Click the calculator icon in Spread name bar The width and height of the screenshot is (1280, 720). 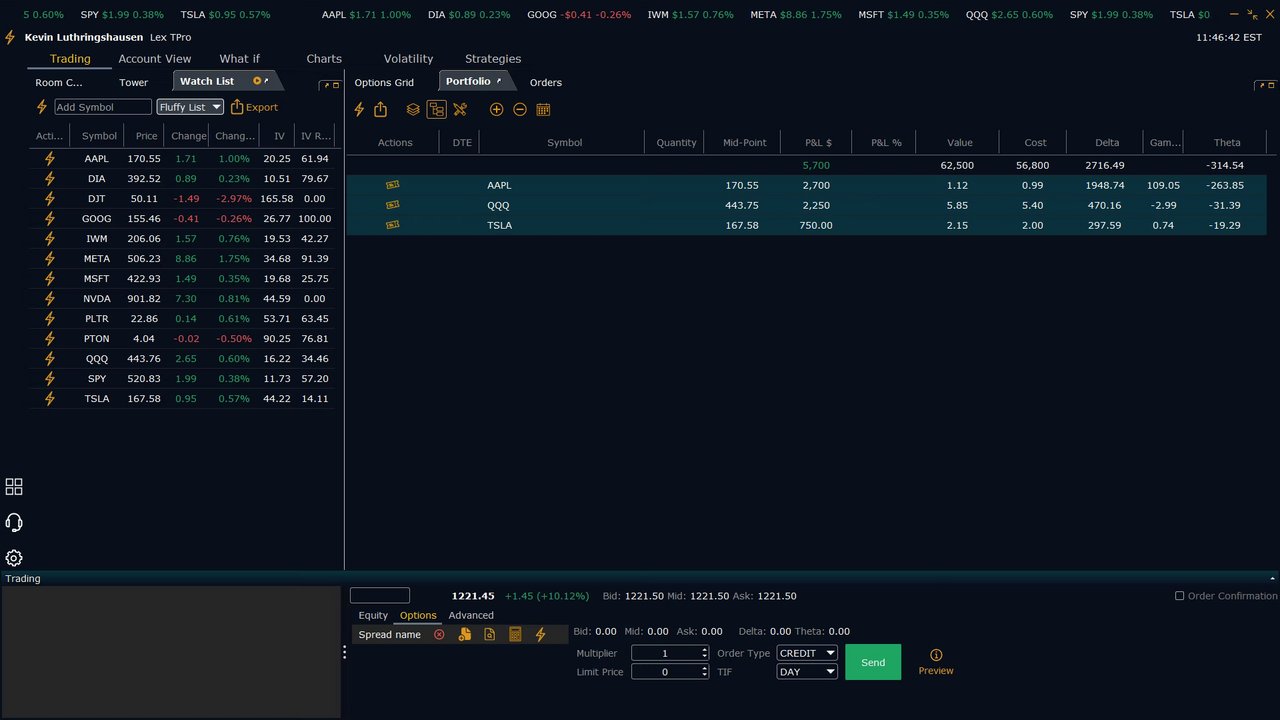click(515, 634)
